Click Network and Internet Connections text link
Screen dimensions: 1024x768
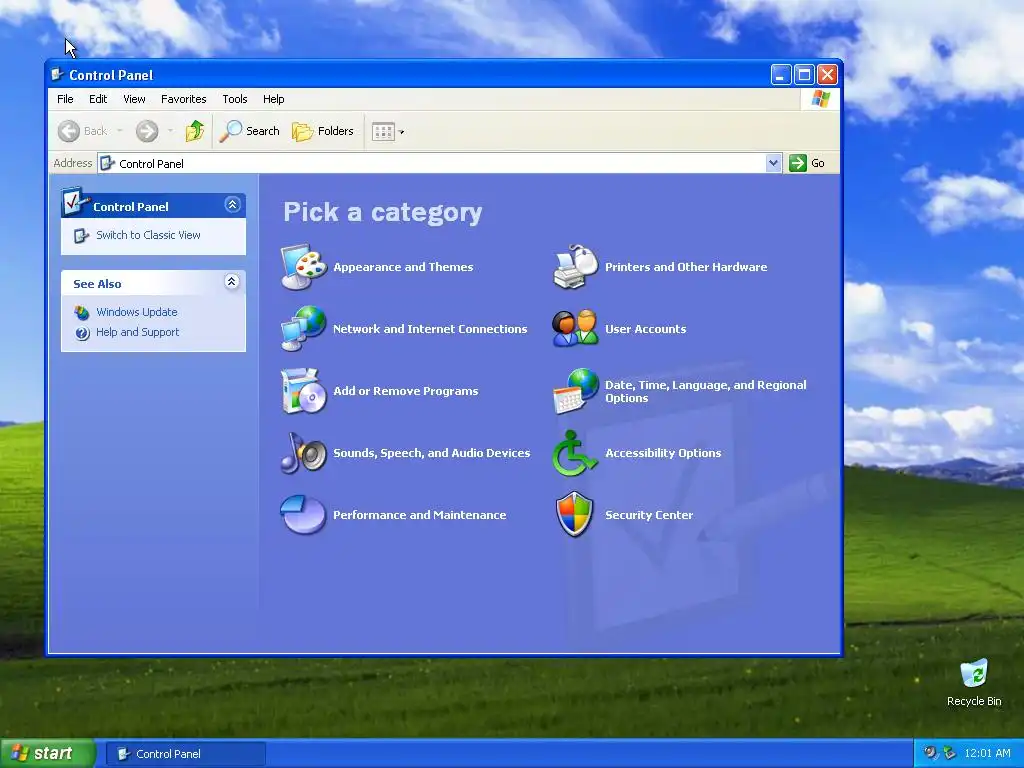[x=430, y=328]
